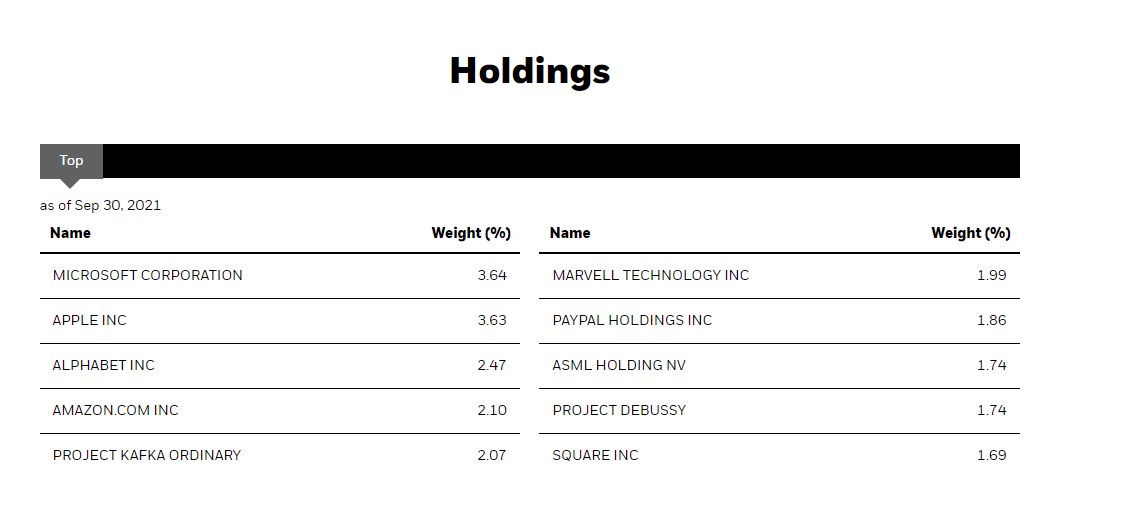Click the black holdings tab bar

coord(561,161)
